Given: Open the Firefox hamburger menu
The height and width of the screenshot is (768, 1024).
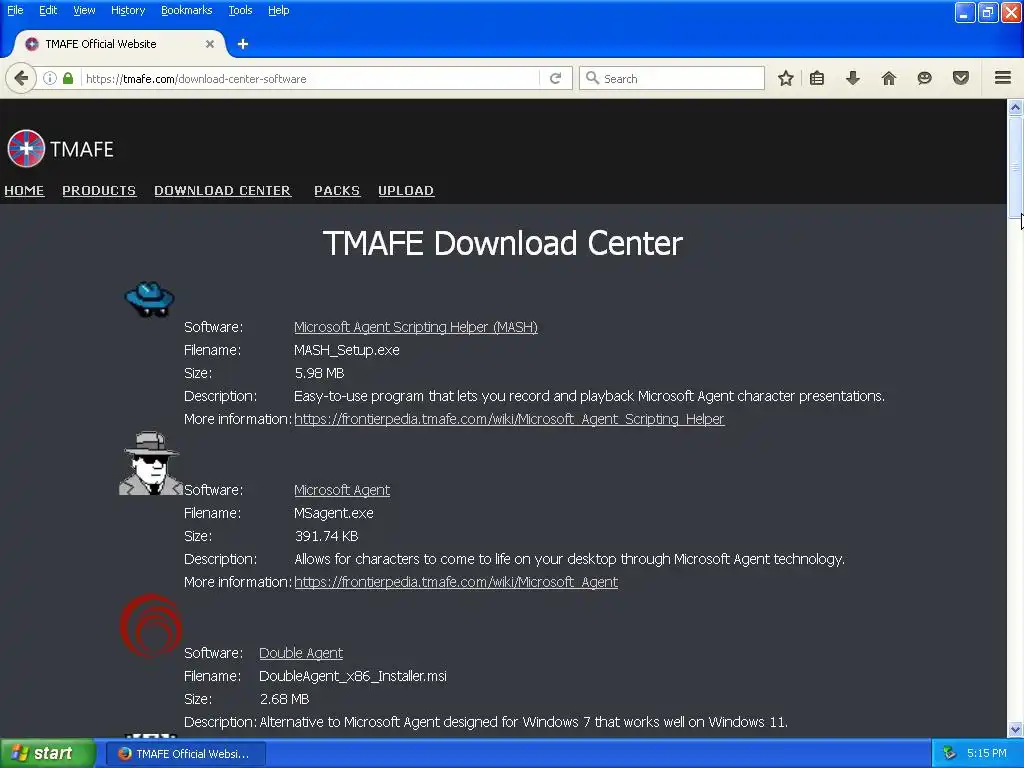Looking at the screenshot, I should [x=1003, y=78].
